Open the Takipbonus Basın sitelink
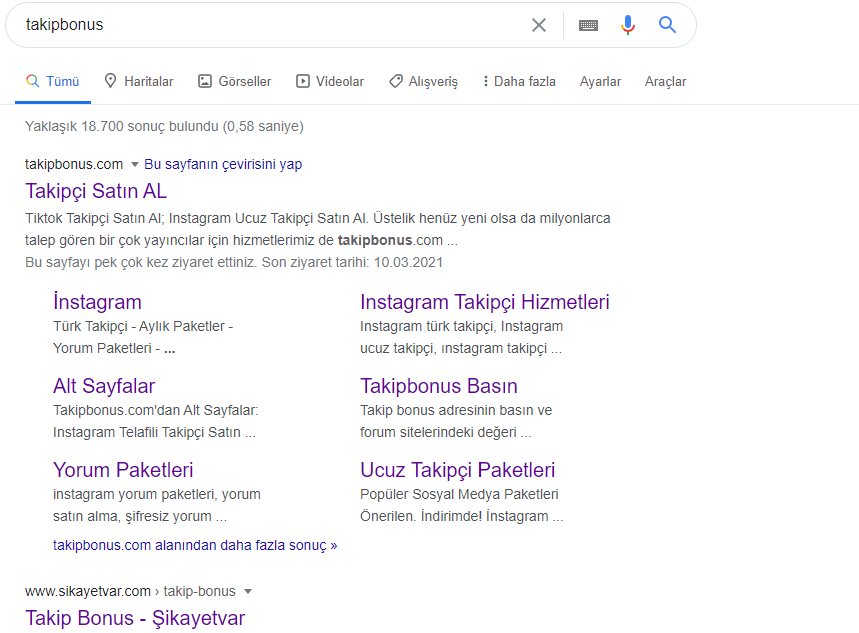Screen dimensions: 859x633 click(x=439, y=386)
